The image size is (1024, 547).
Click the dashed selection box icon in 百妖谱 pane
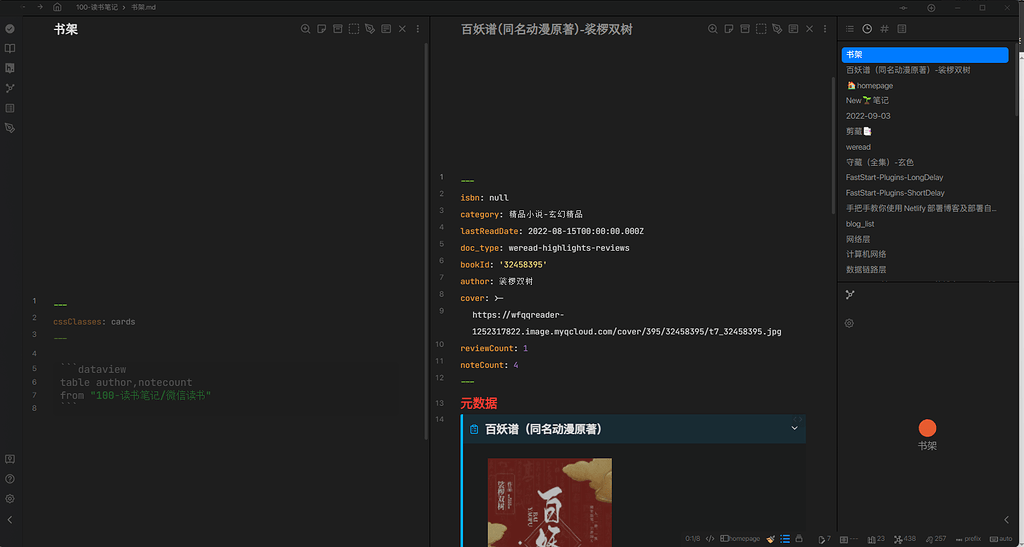pyautogui.click(x=761, y=29)
